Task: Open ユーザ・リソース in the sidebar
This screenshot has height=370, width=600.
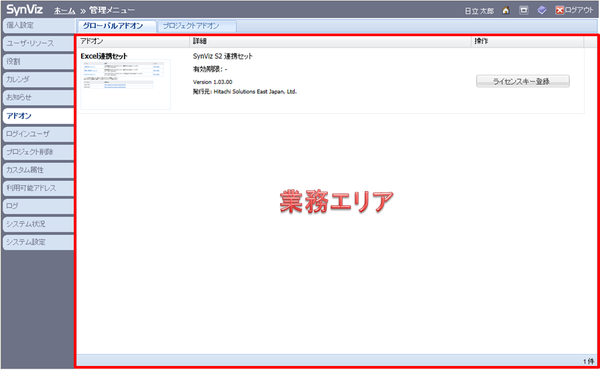Action: click(38, 43)
